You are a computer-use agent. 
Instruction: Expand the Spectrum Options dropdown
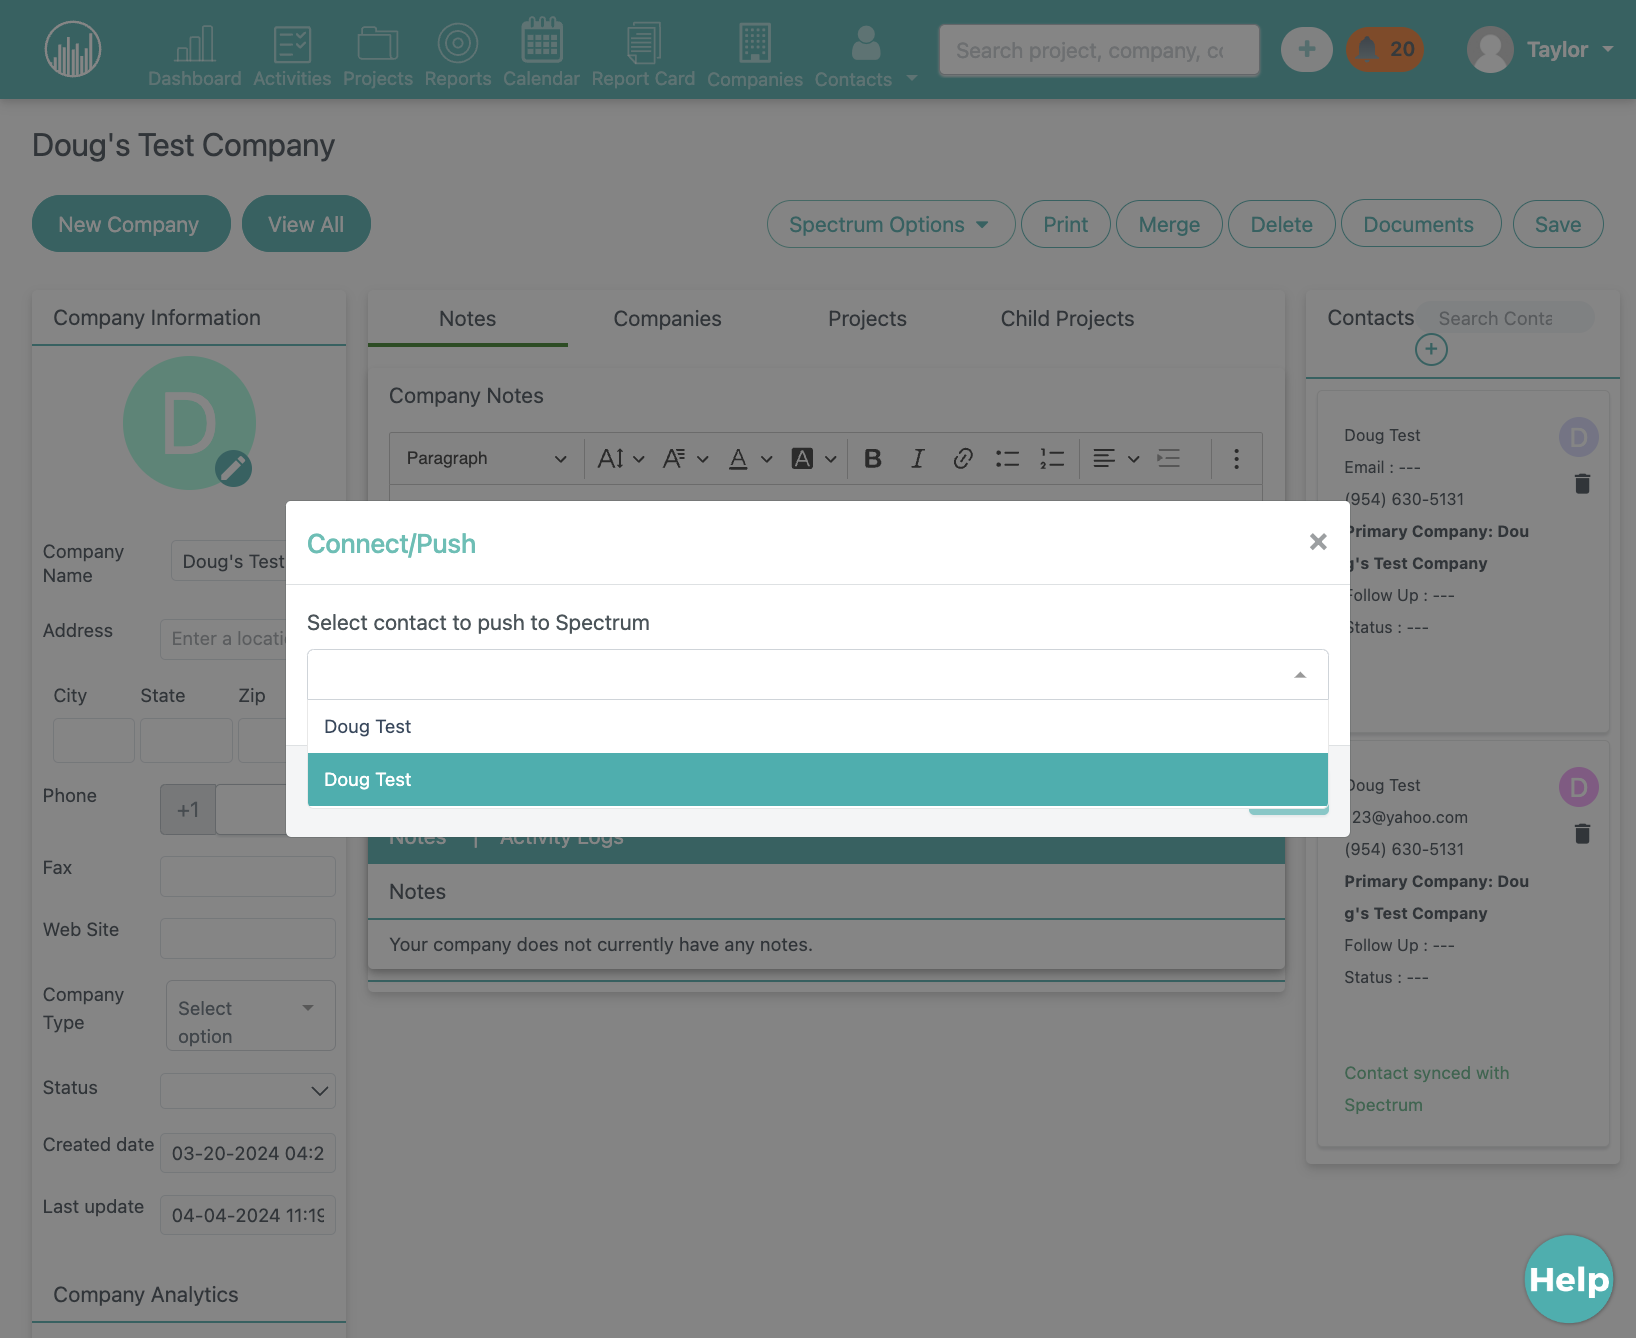(891, 224)
